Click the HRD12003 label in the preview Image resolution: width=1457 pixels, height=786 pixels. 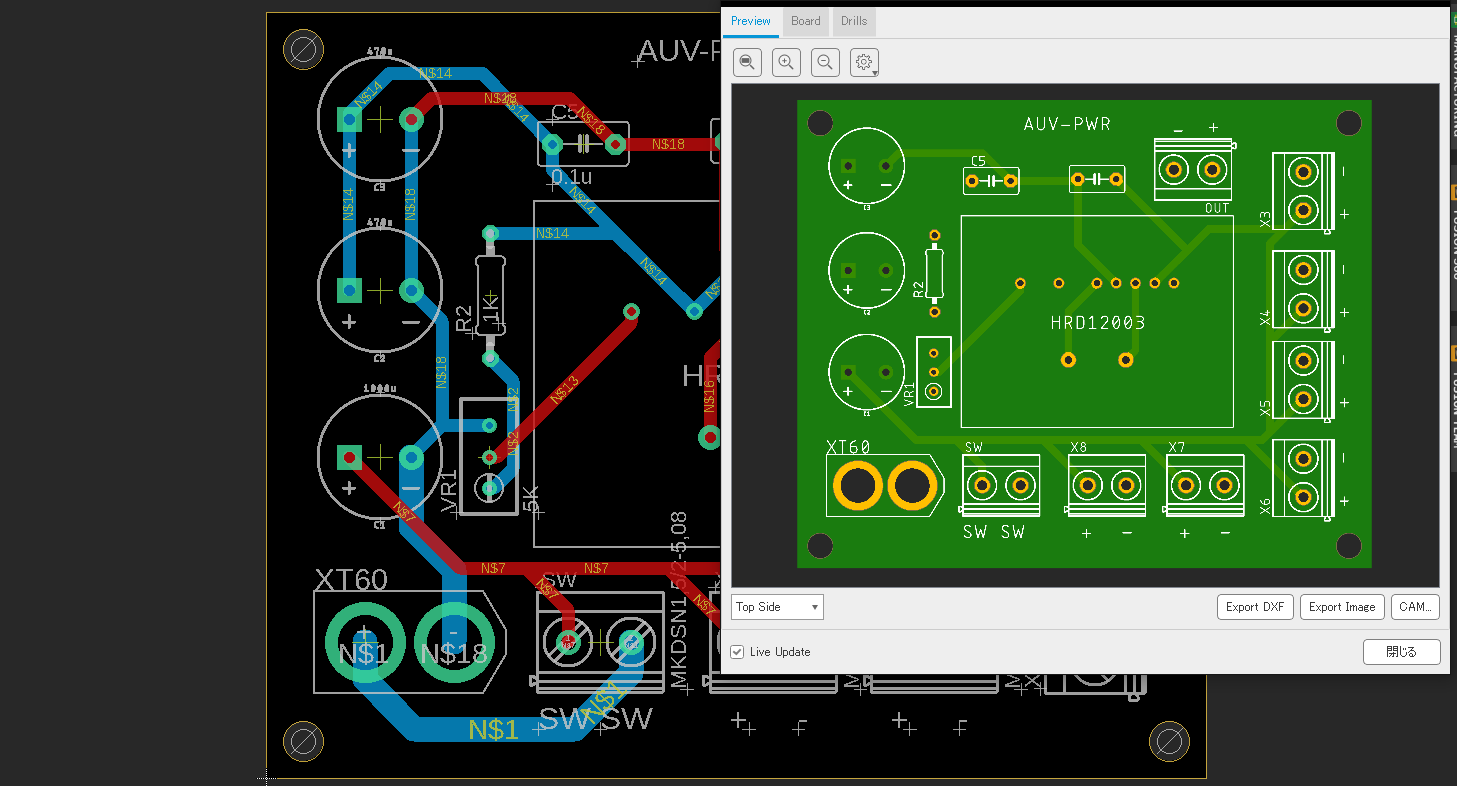tap(1097, 323)
